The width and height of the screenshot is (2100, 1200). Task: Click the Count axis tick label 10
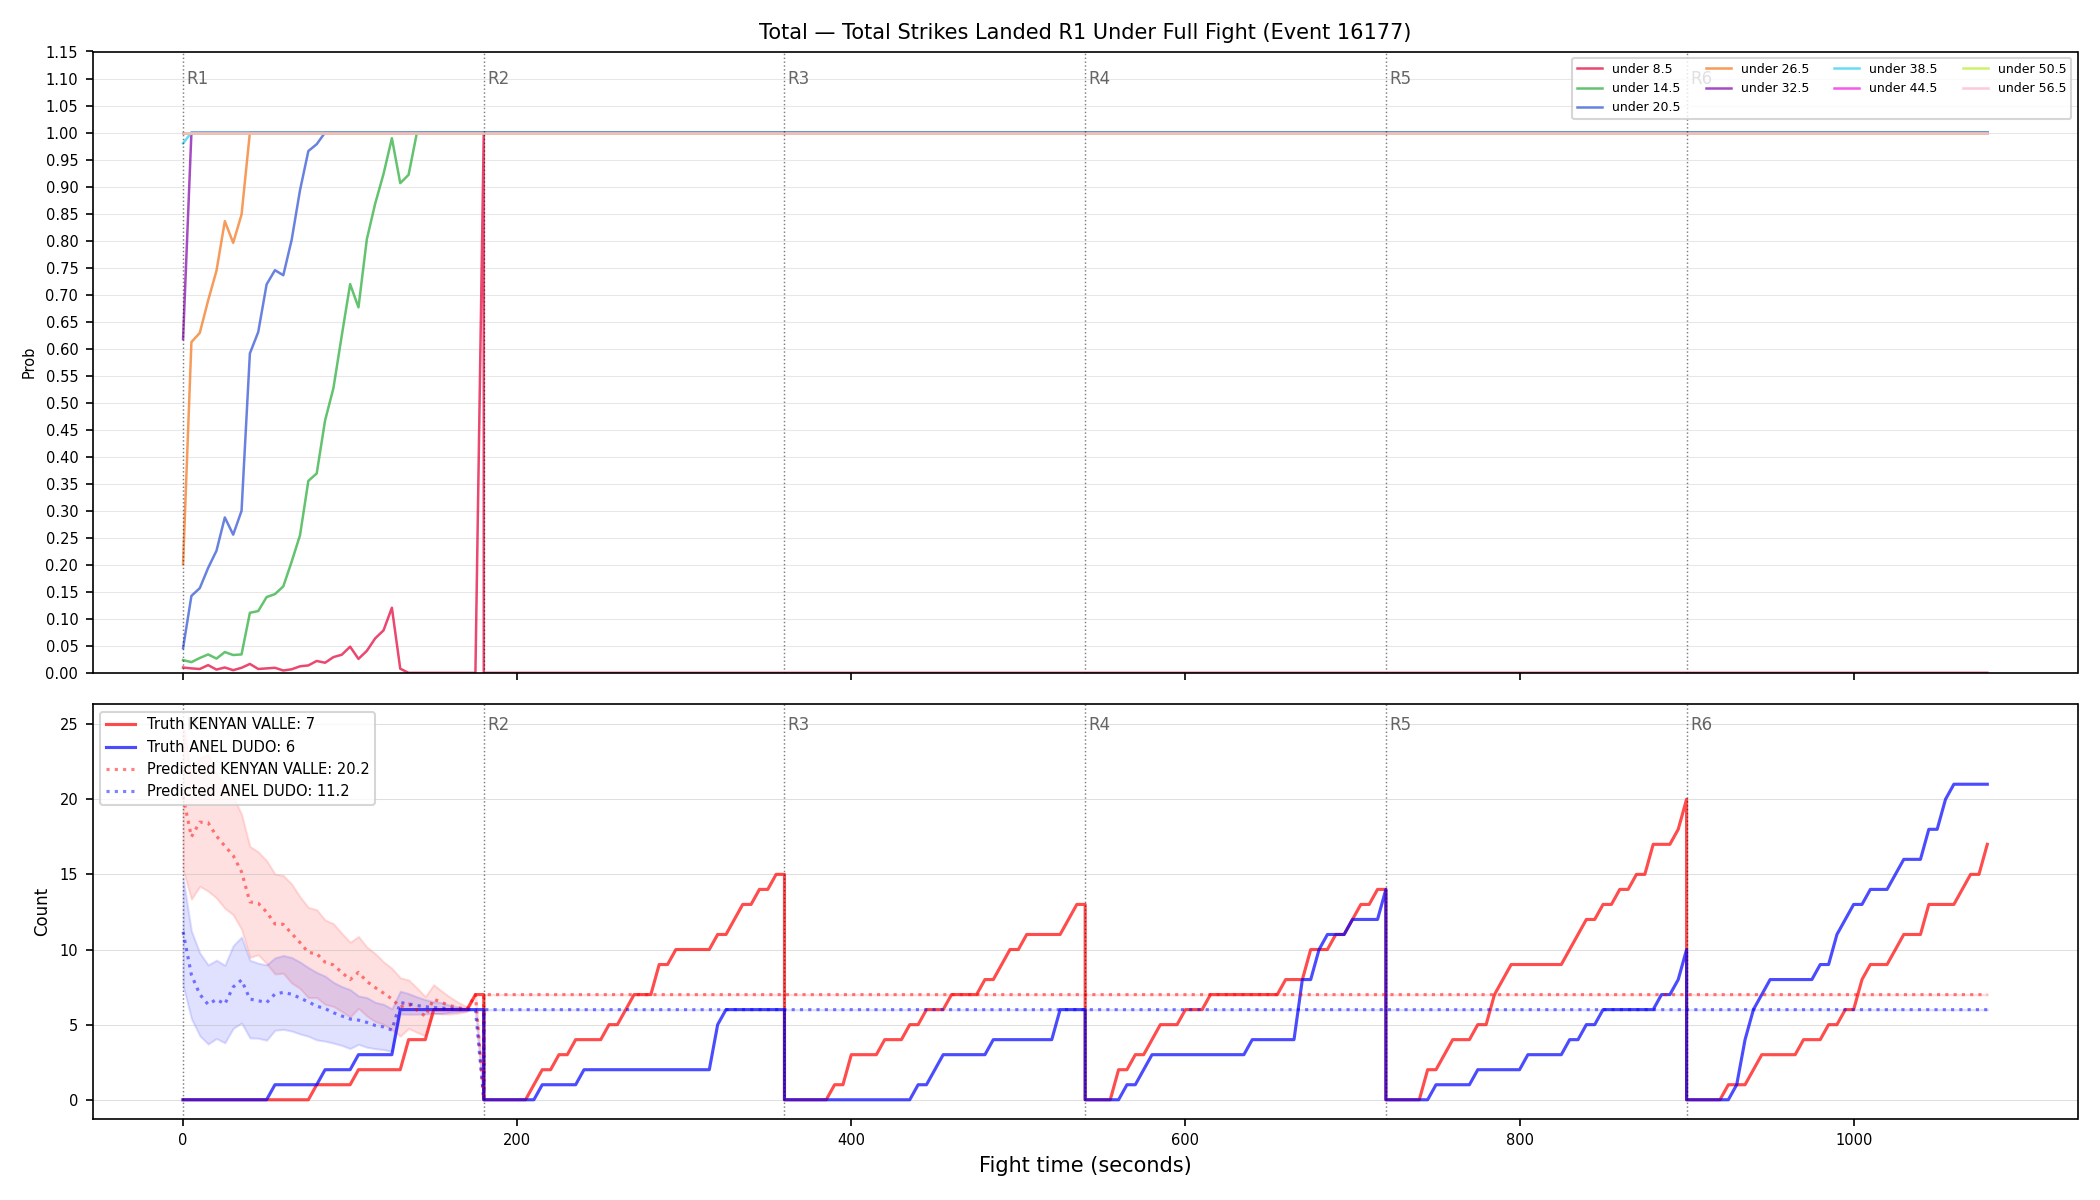point(69,950)
